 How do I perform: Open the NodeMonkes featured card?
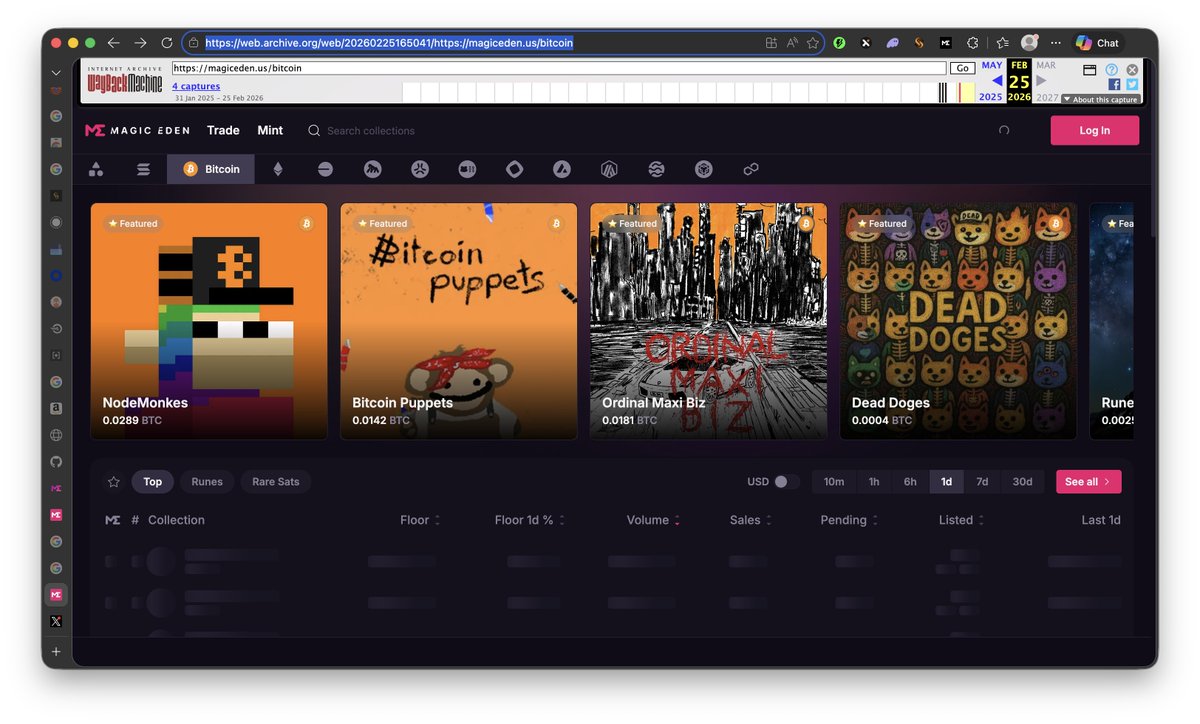click(x=209, y=321)
